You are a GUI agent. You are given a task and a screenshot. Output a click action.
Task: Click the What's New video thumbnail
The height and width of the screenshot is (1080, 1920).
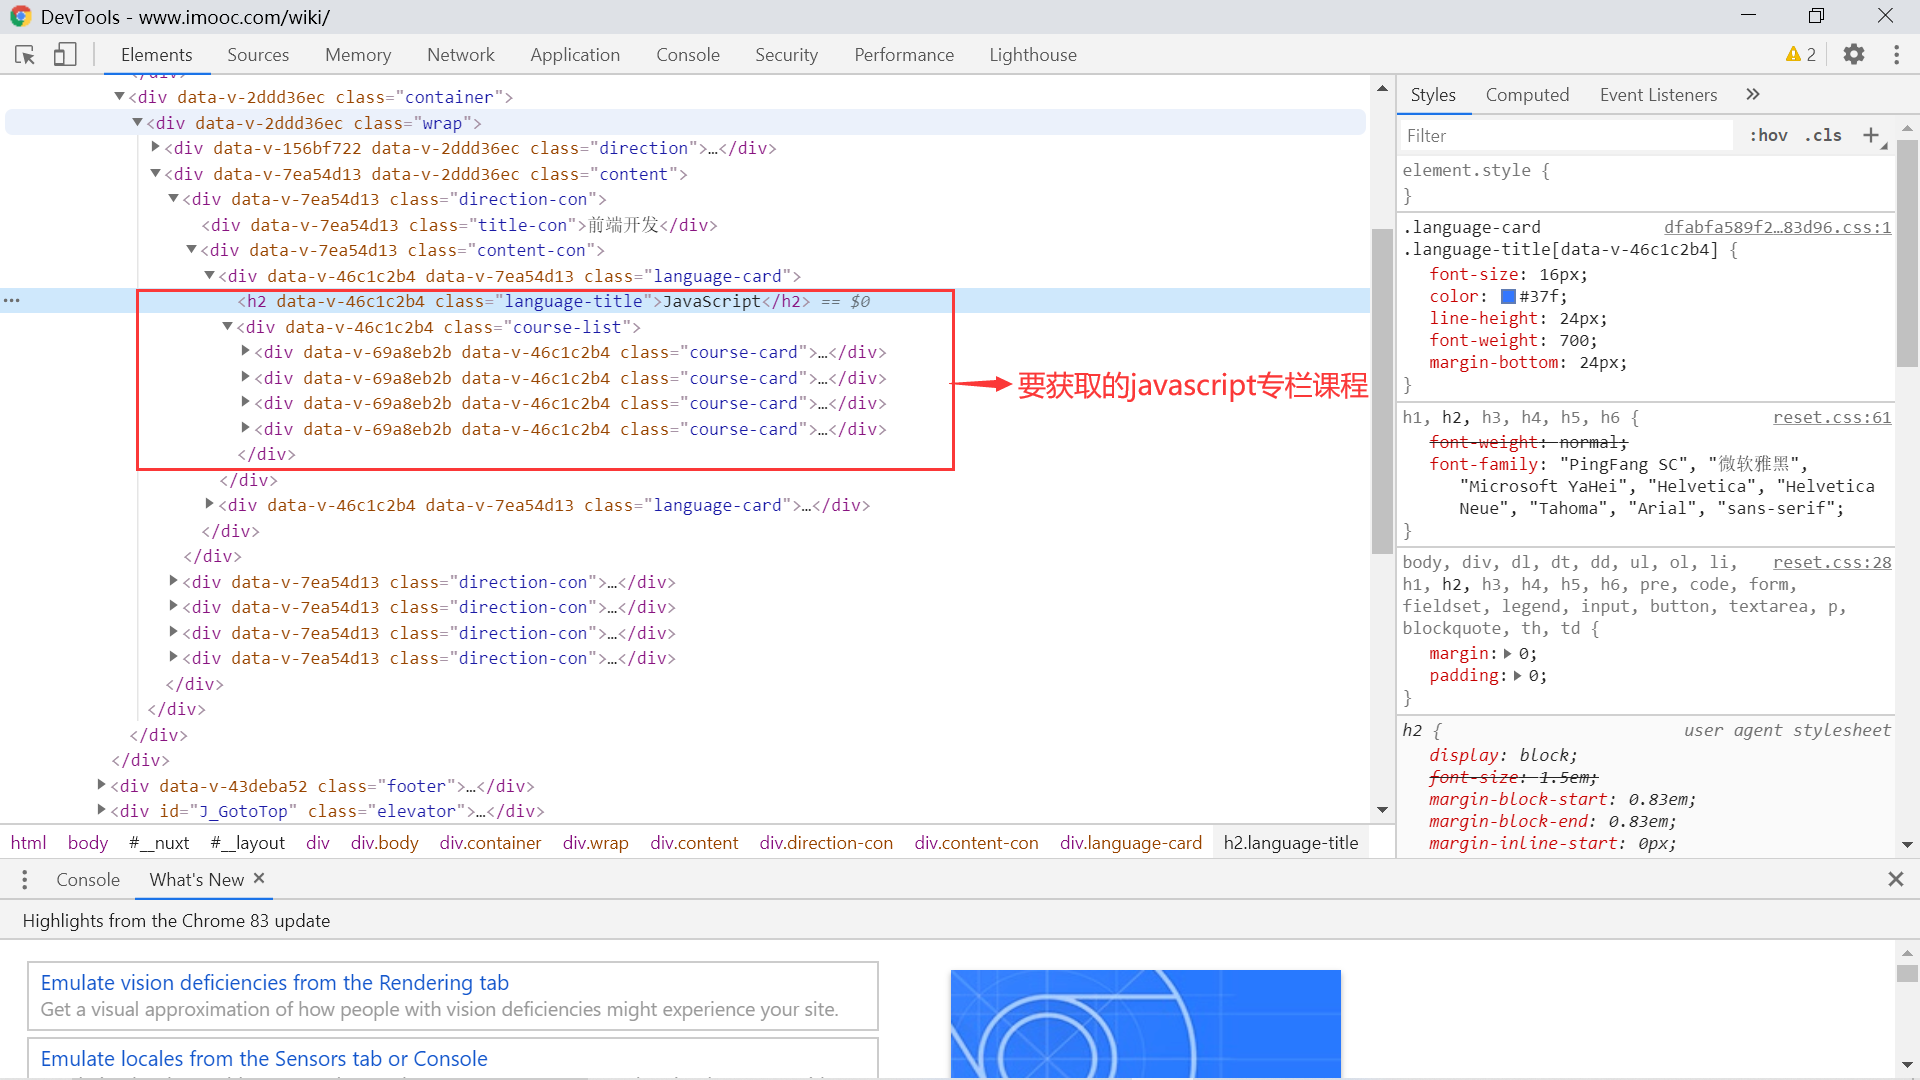(x=1145, y=1024)
